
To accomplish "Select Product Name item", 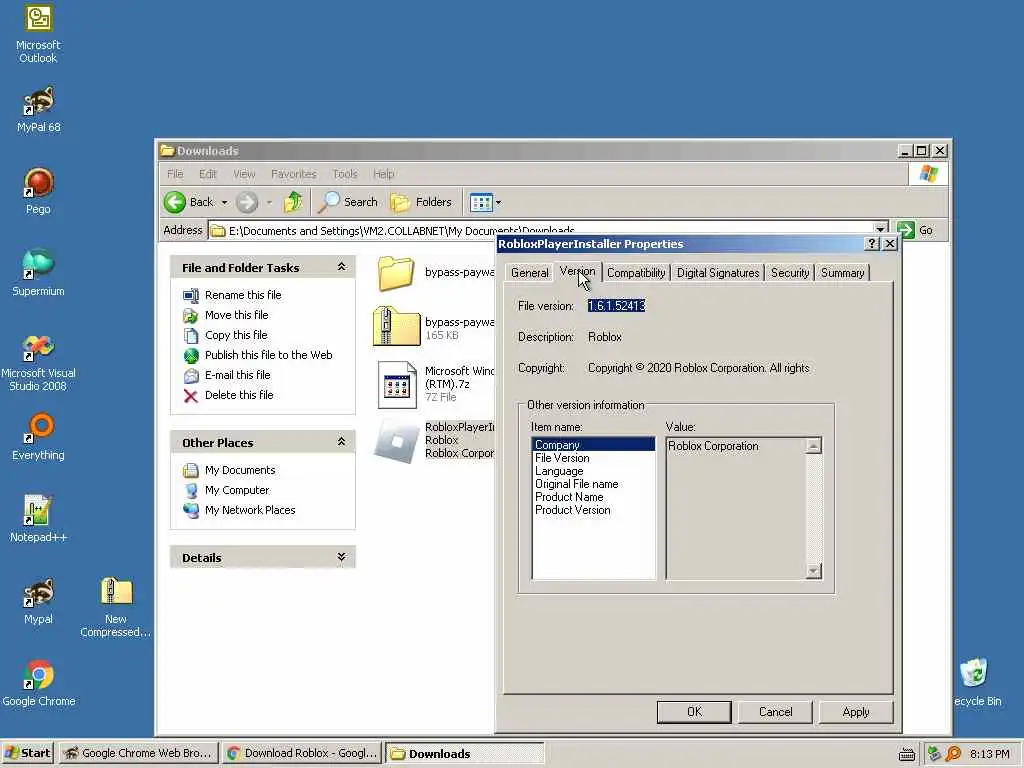I will point(593,497).
